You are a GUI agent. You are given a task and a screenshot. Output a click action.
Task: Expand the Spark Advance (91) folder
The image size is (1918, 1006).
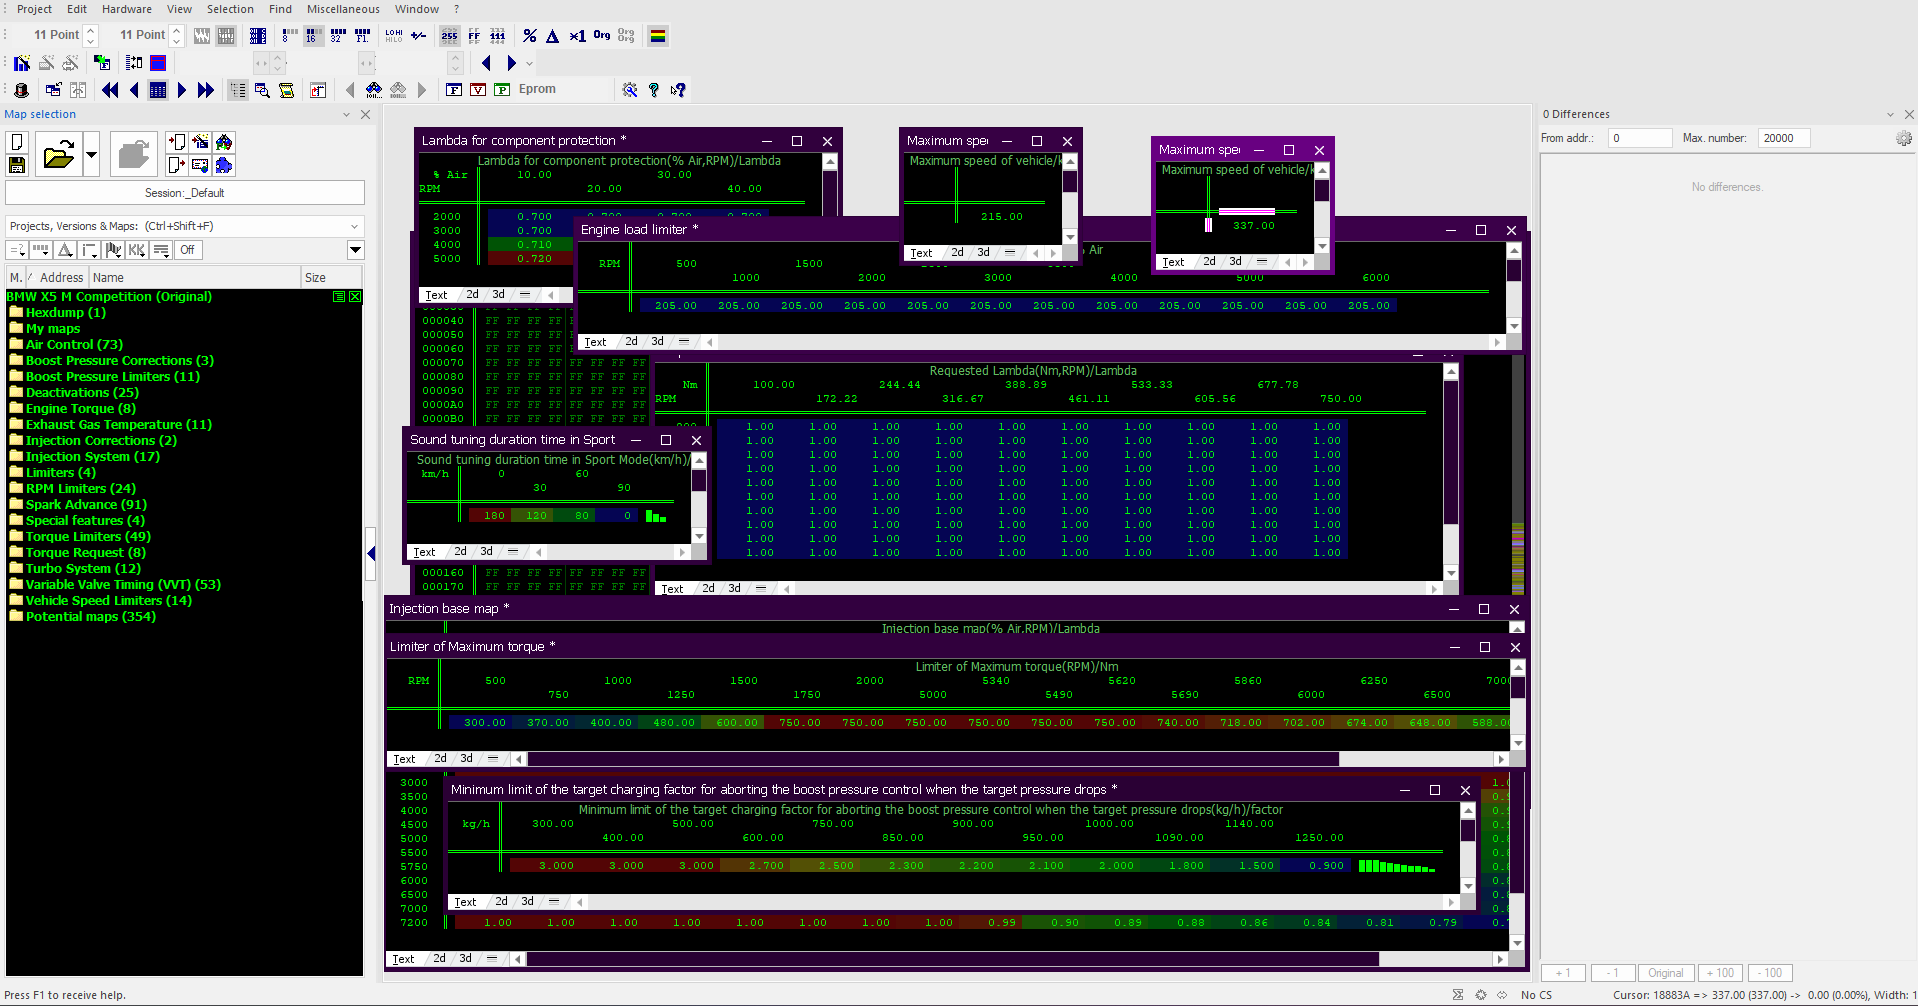click(x=86, y=505)
